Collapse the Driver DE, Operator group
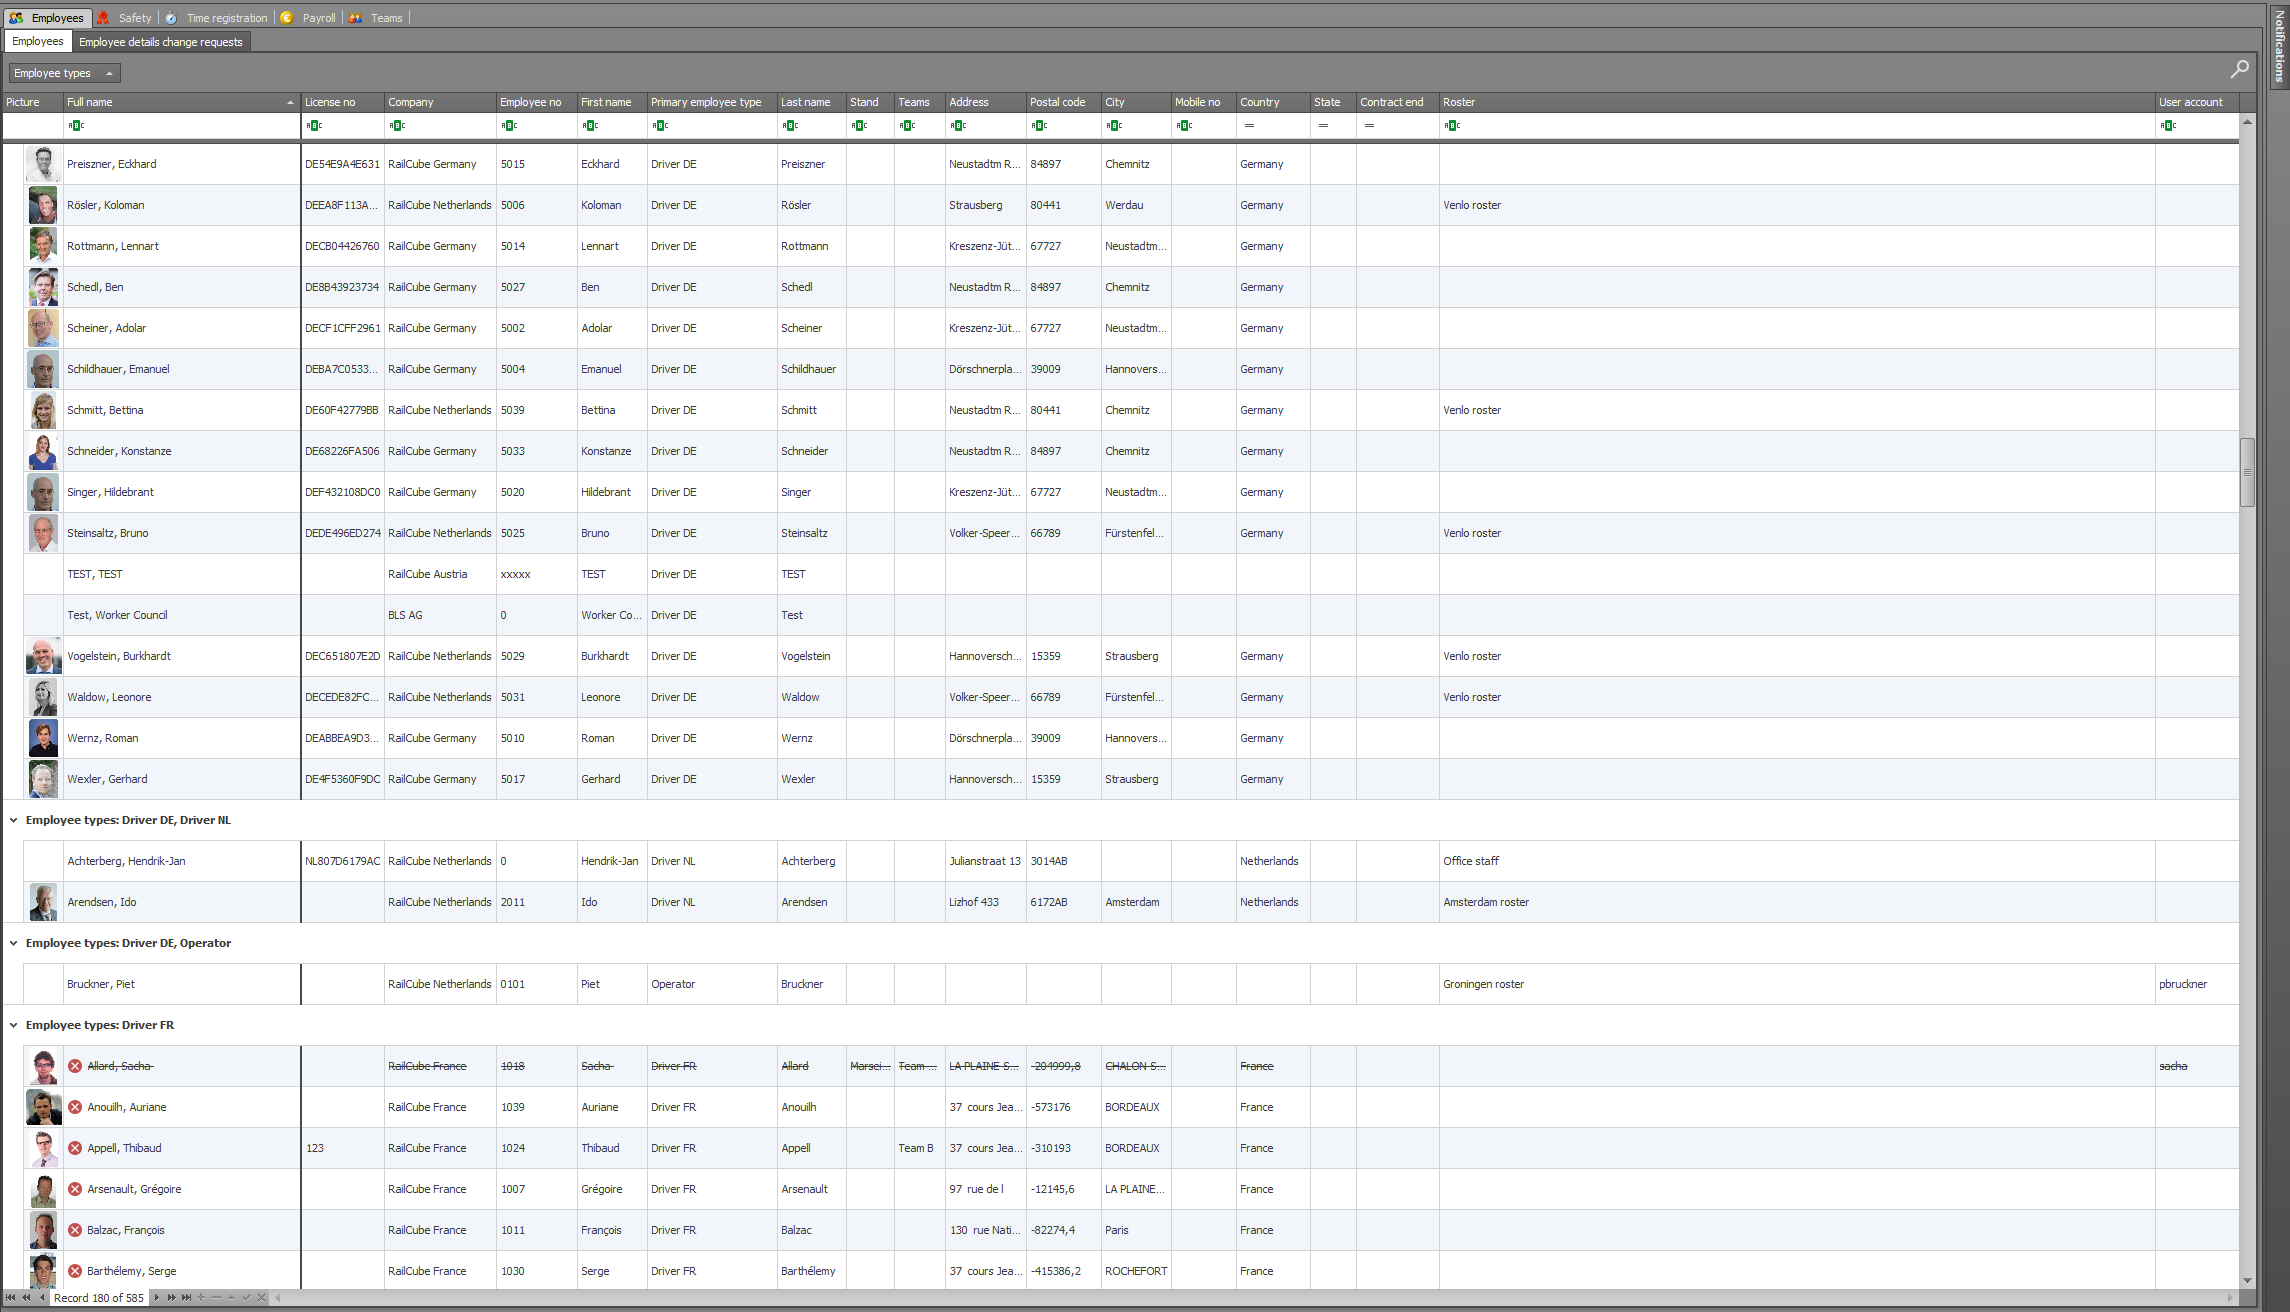The image size is (2290, 1312). (14, 943)
